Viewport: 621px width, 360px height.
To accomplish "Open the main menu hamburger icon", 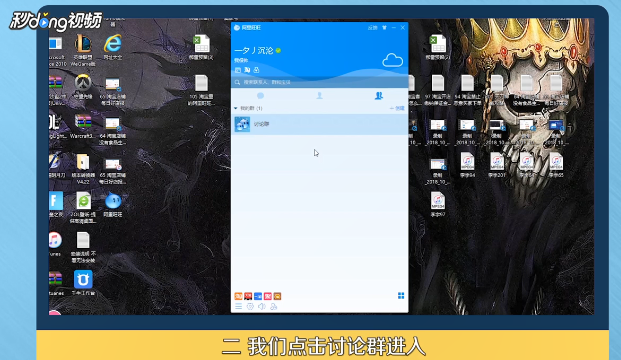I will point(238,307).
